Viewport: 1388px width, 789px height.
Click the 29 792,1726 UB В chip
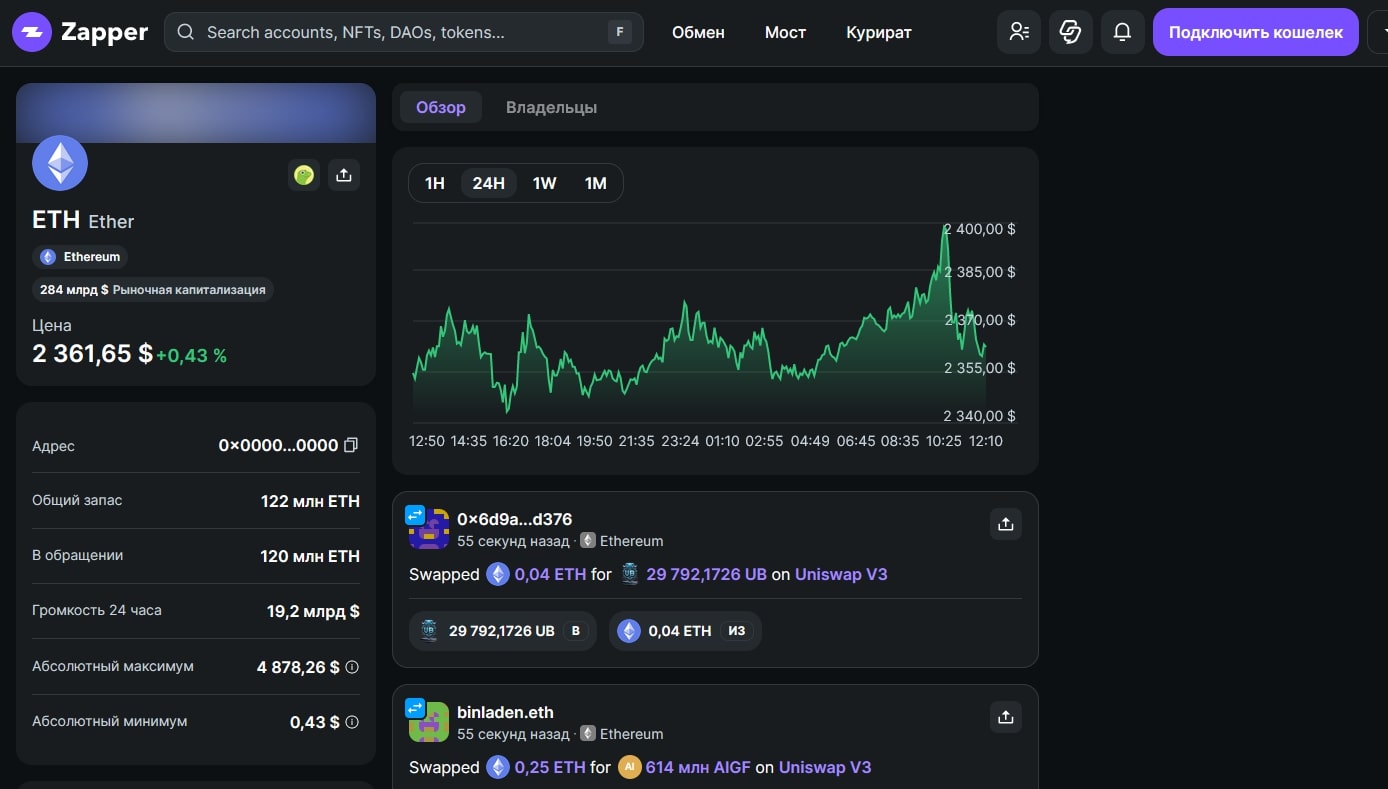tap(503, 631)
